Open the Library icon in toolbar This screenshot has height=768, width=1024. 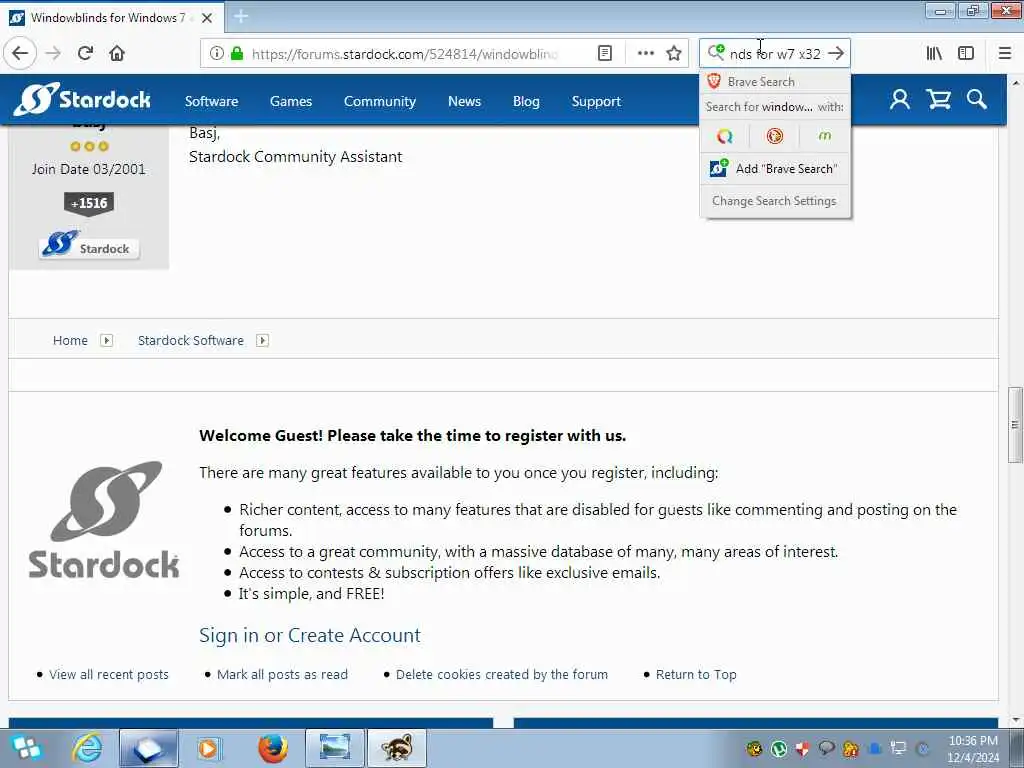(x=934, y=53)
